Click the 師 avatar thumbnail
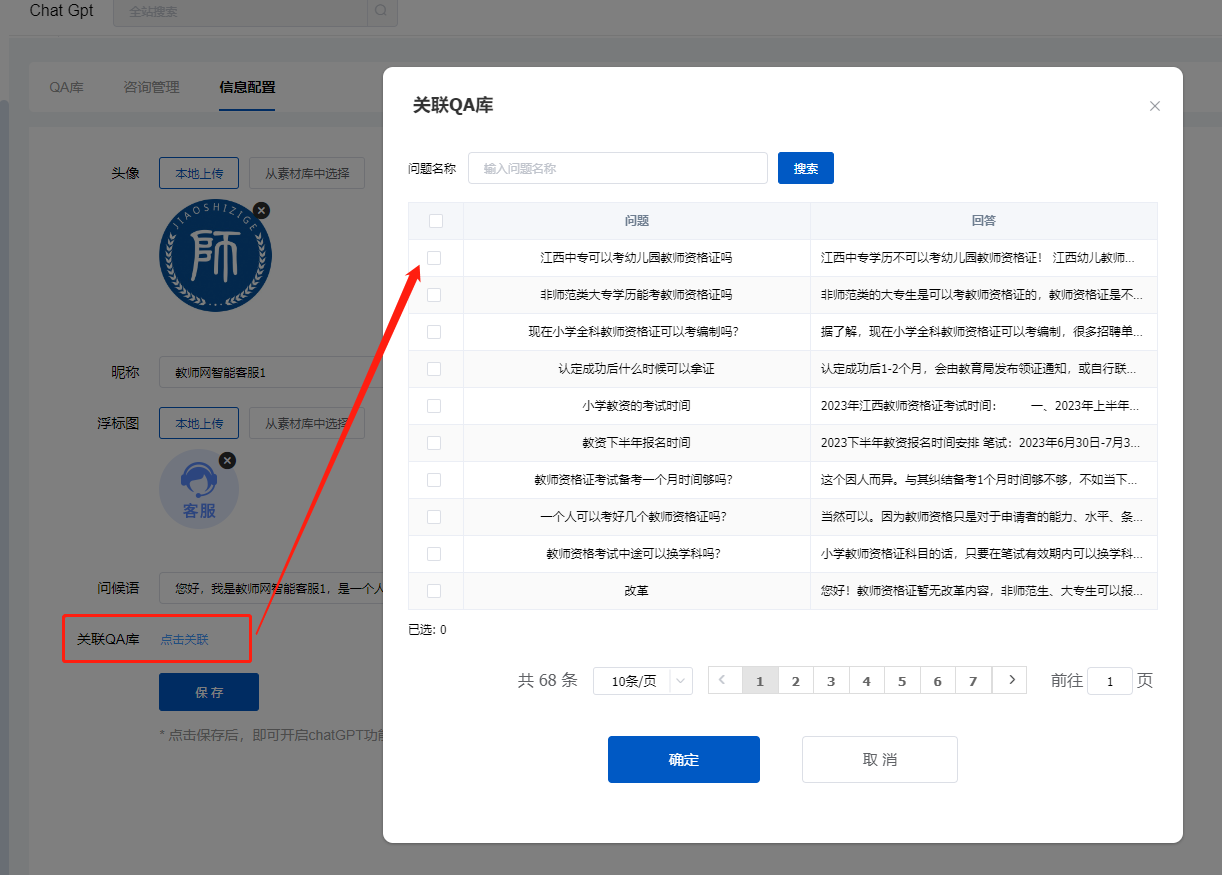 coord(215,259)
